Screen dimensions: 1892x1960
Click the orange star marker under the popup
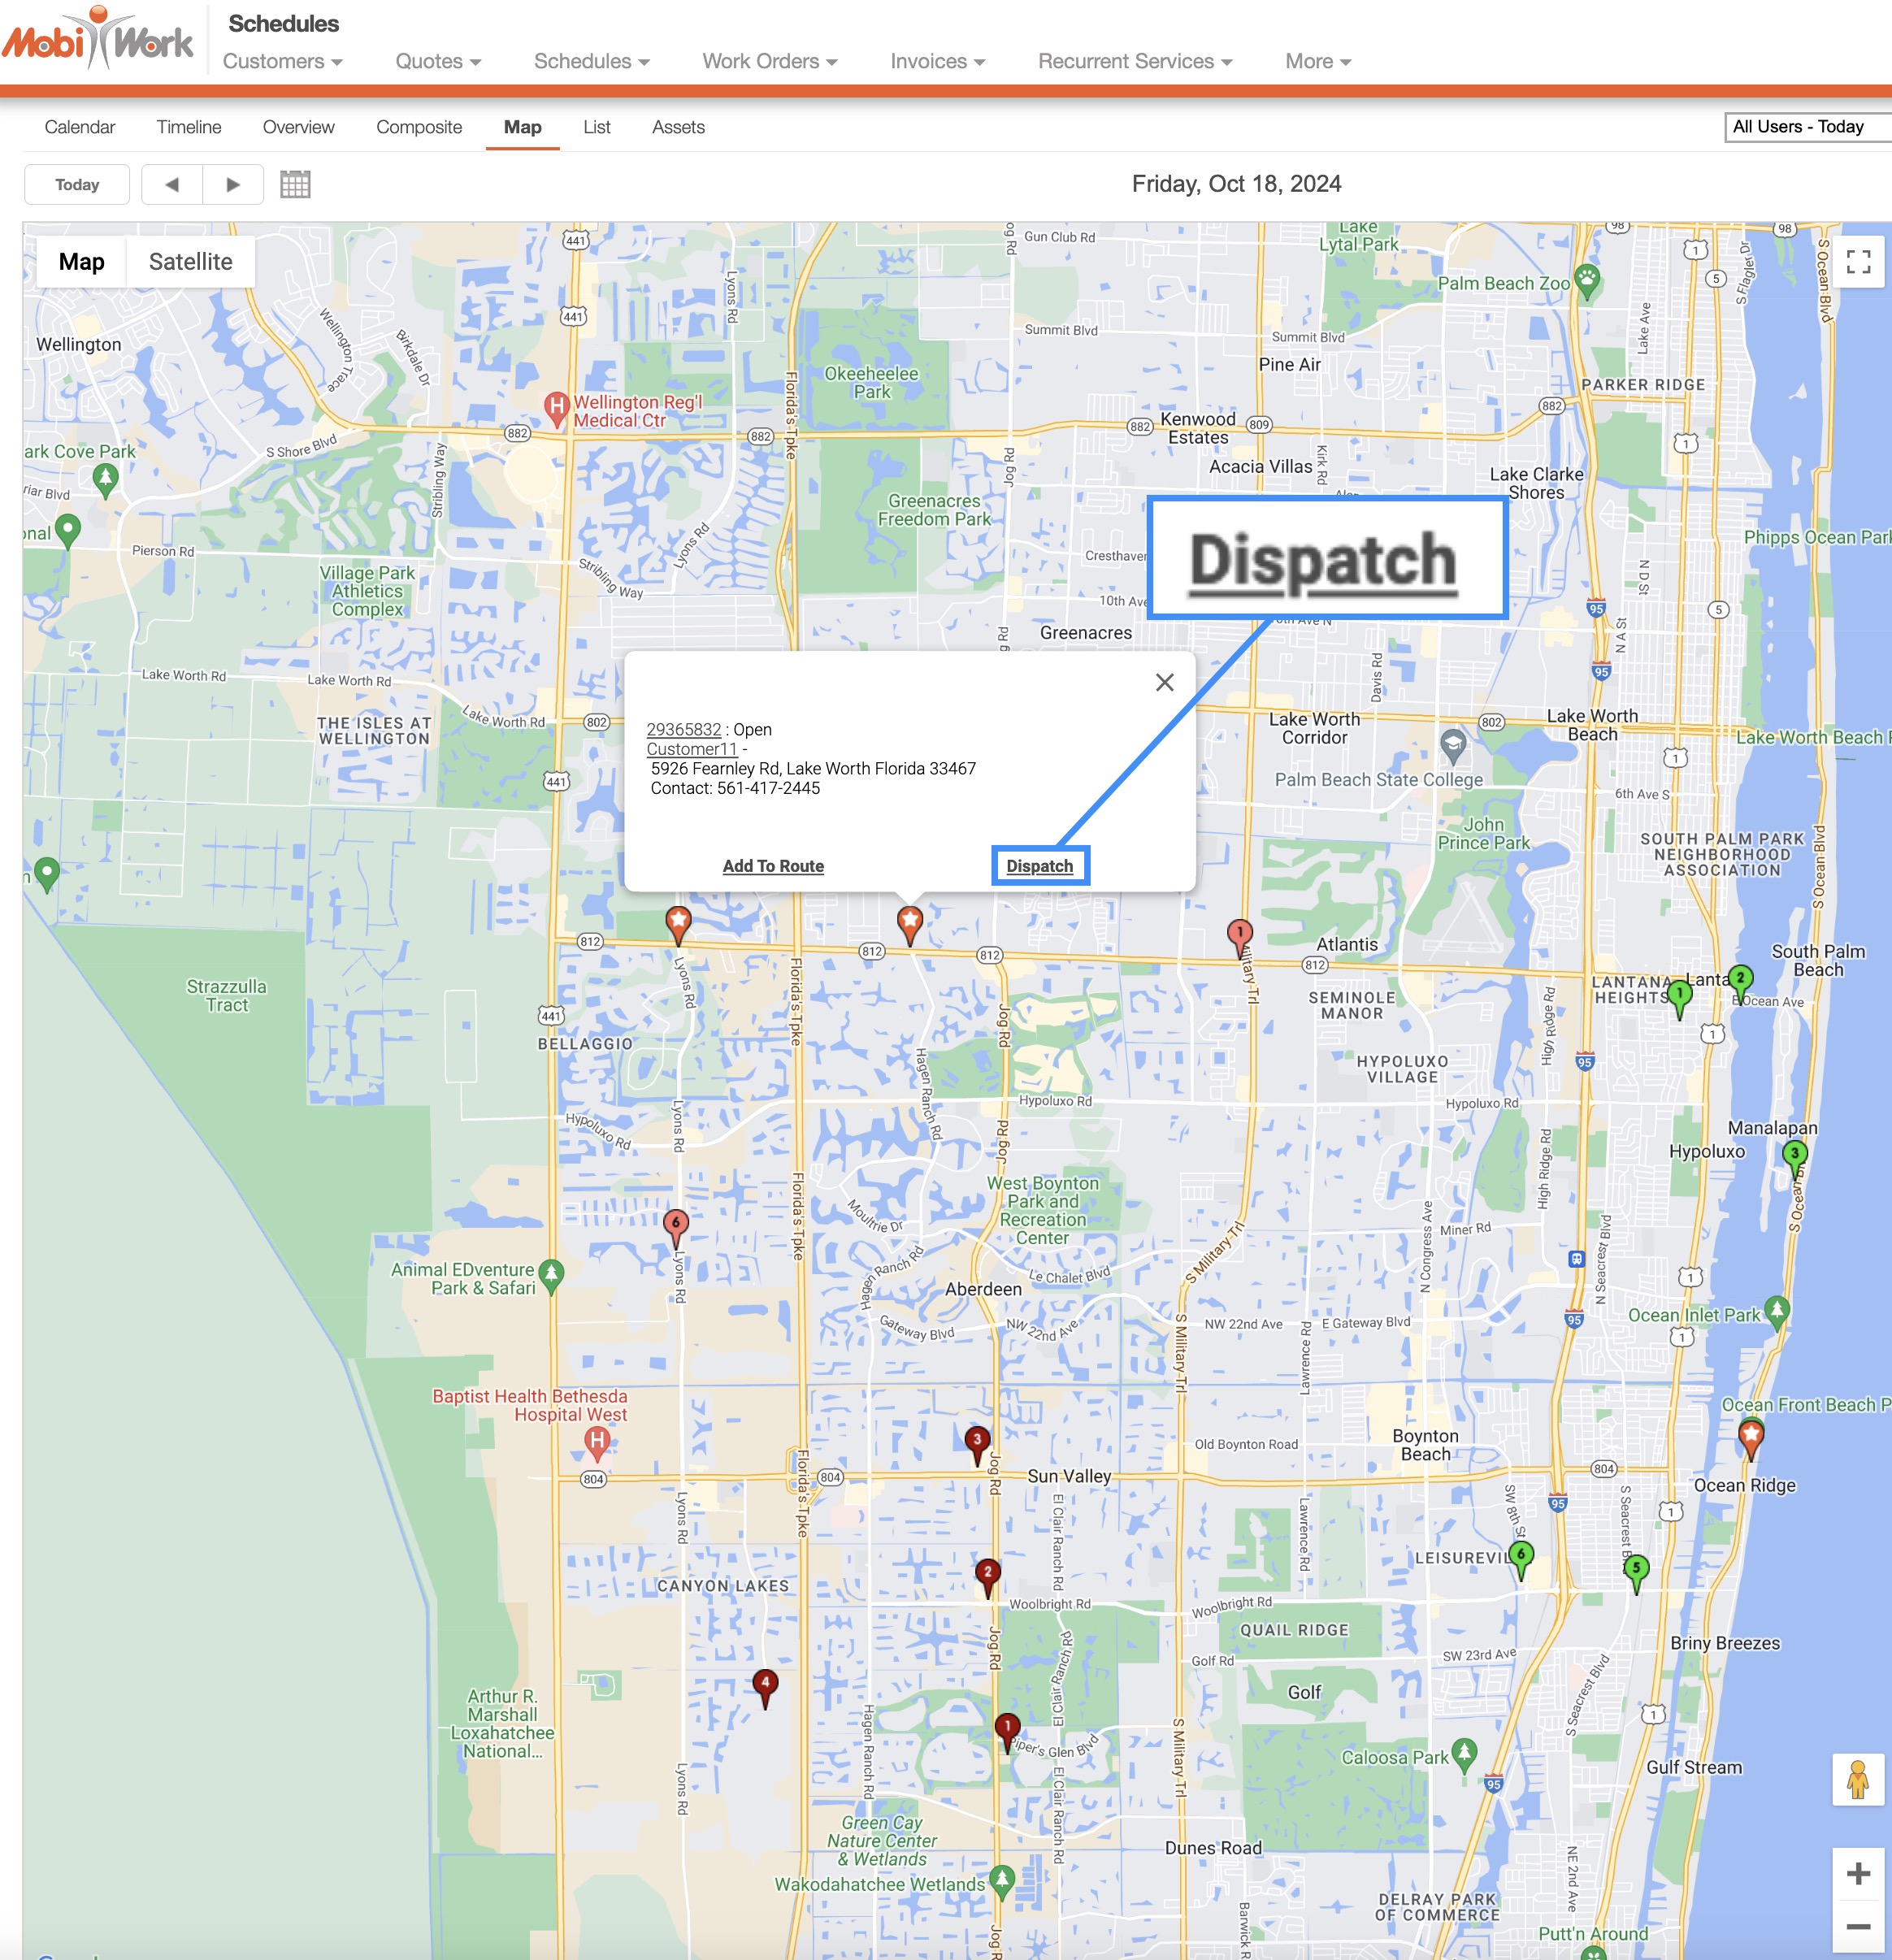click(x=909, y=921)
